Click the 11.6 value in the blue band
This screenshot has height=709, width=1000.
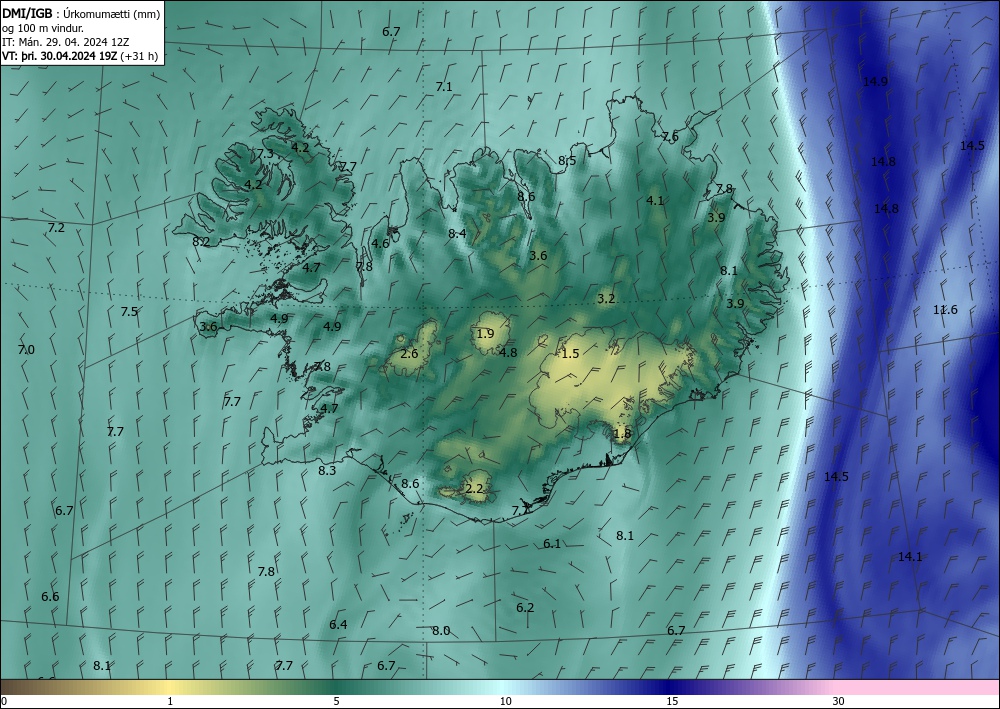945,310
